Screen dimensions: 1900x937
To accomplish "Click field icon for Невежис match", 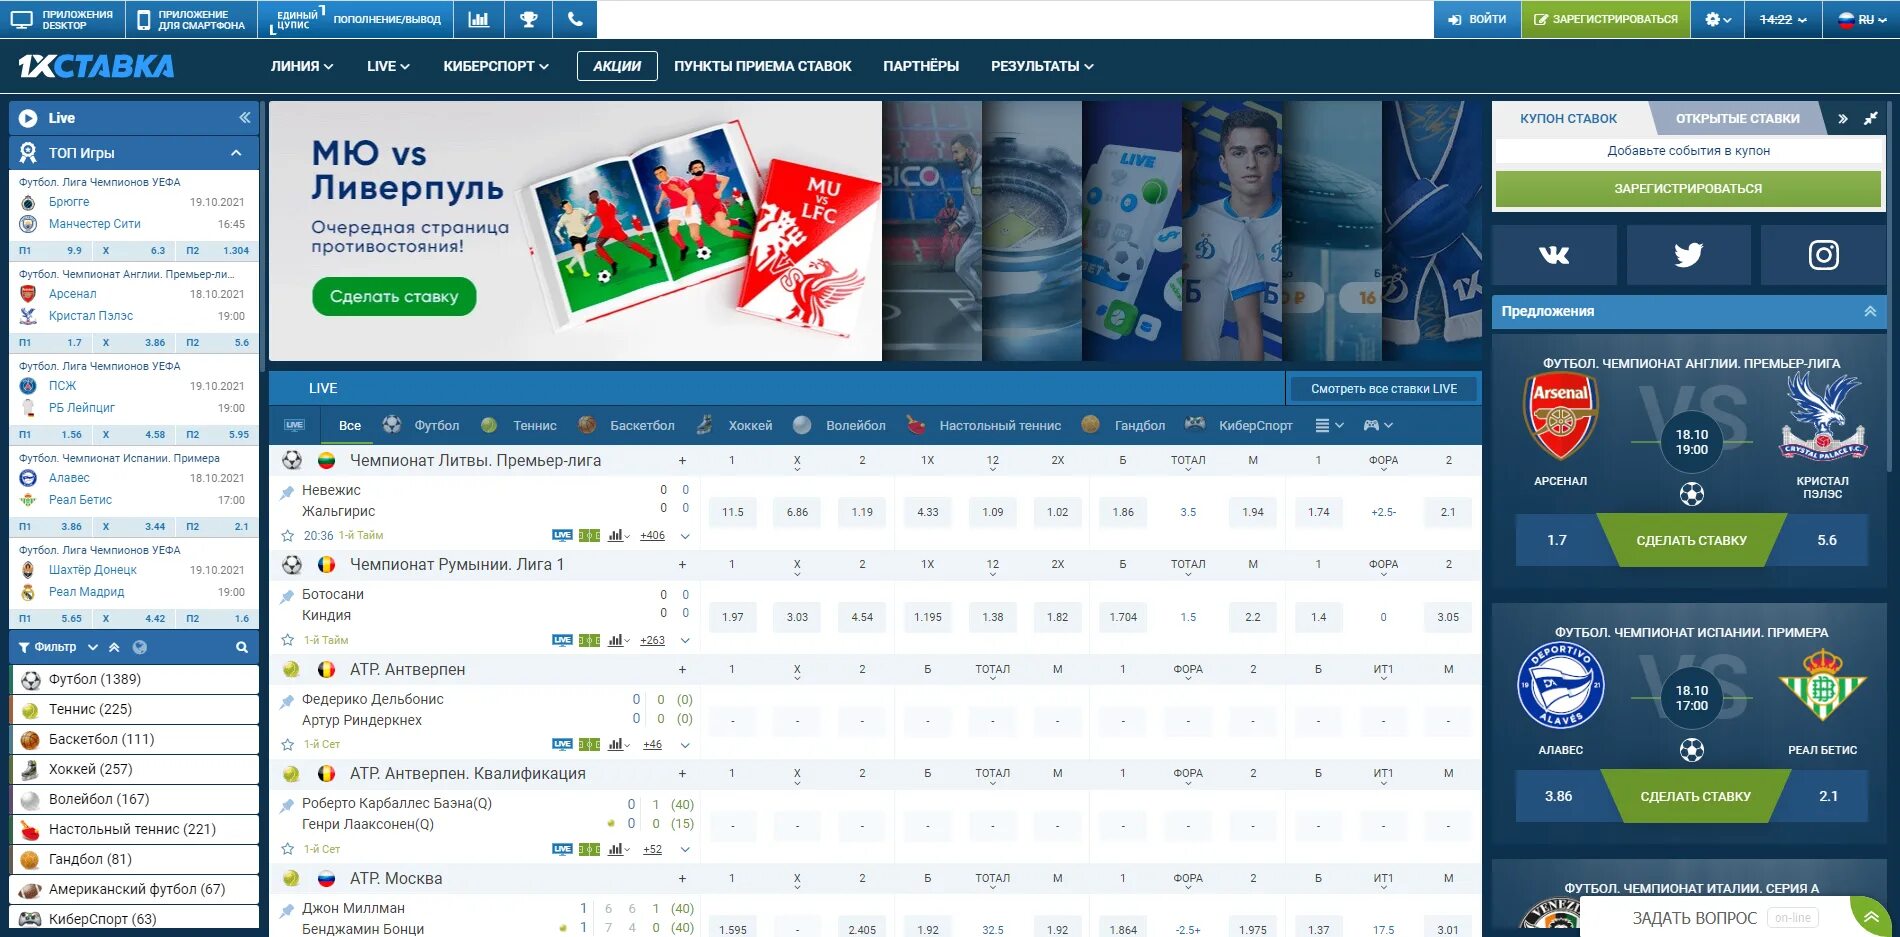I will coord(589,536).
